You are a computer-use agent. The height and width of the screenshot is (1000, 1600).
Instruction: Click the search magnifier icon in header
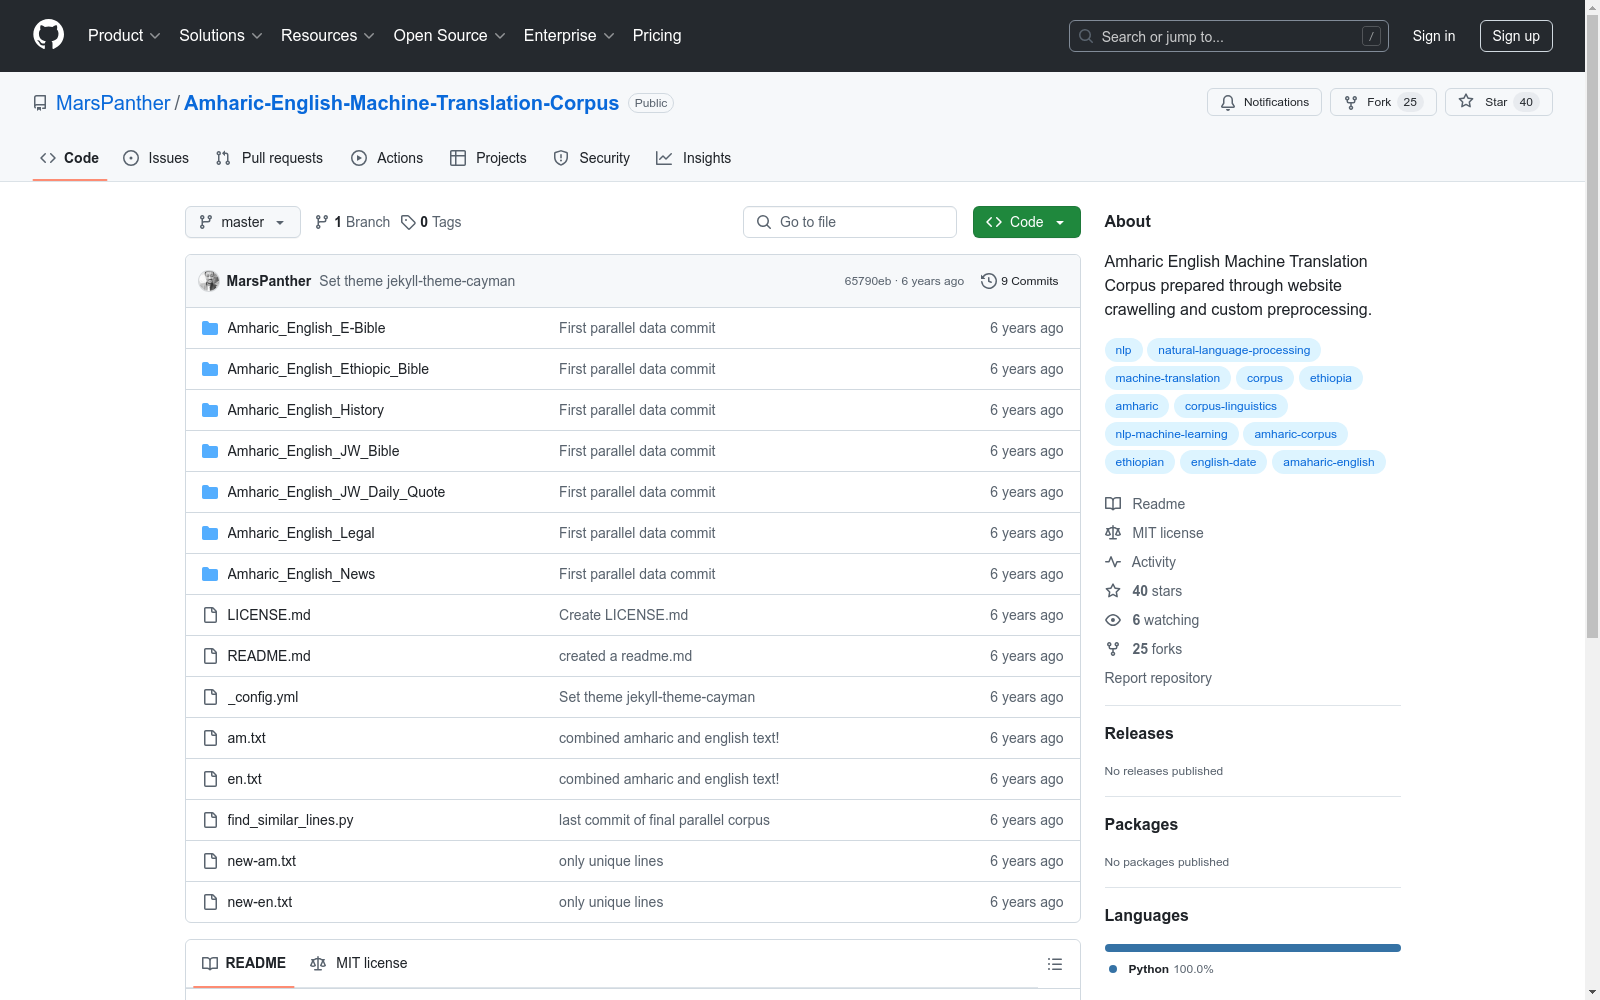(1086, 36)
